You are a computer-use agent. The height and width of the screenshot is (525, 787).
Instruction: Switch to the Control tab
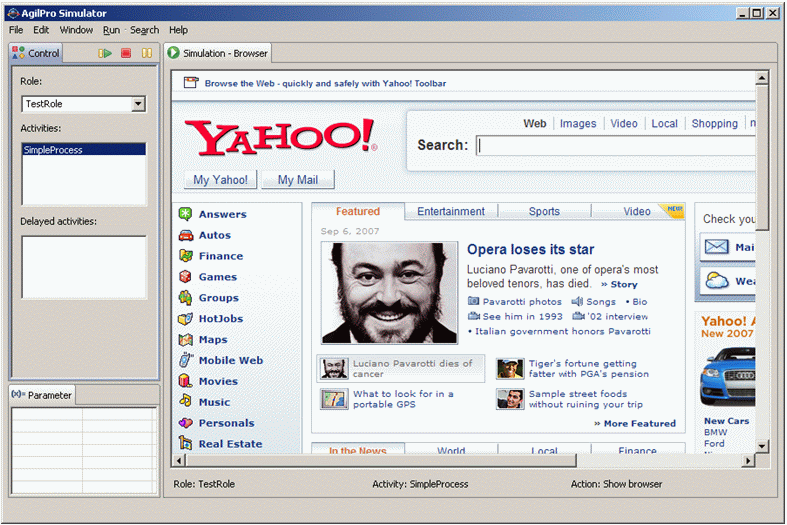(36, 53)
